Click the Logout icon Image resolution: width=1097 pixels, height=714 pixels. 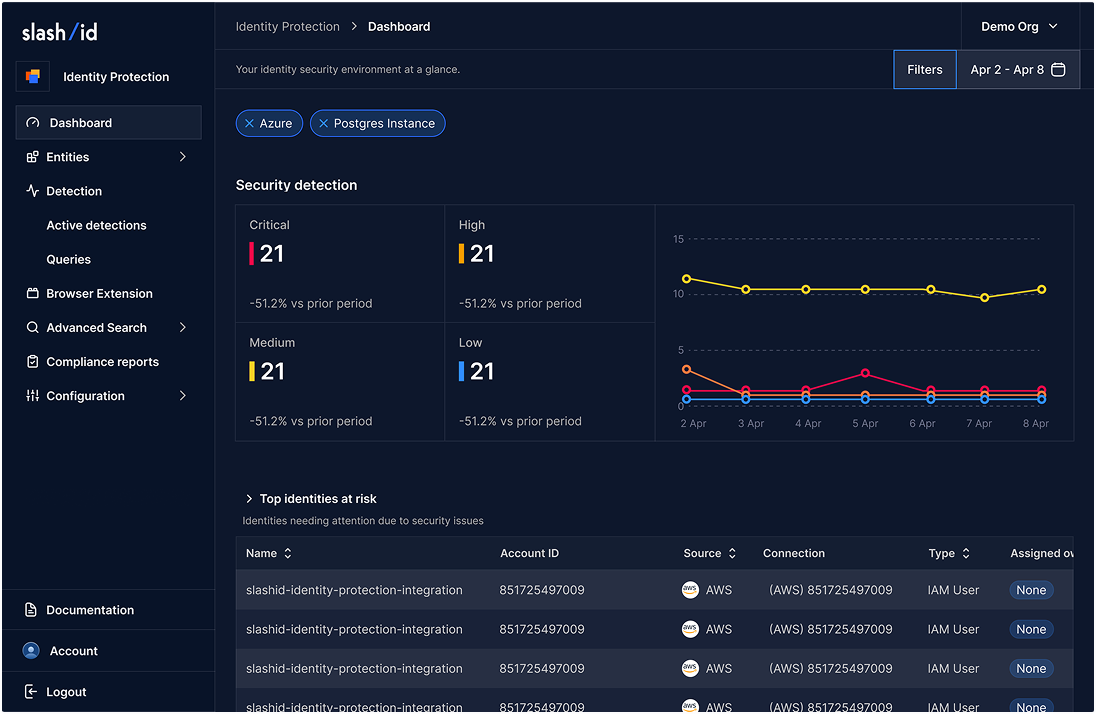pos(32,692)
